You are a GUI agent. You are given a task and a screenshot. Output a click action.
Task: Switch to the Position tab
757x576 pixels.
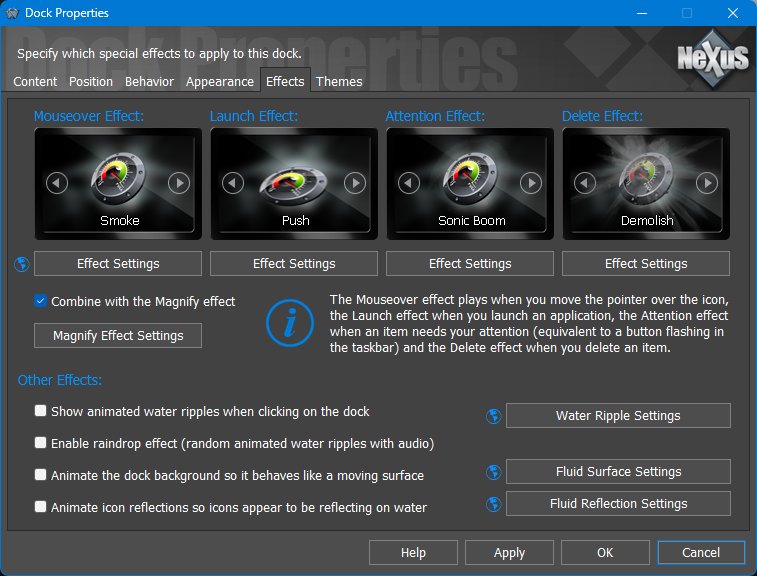click(91, 82)
